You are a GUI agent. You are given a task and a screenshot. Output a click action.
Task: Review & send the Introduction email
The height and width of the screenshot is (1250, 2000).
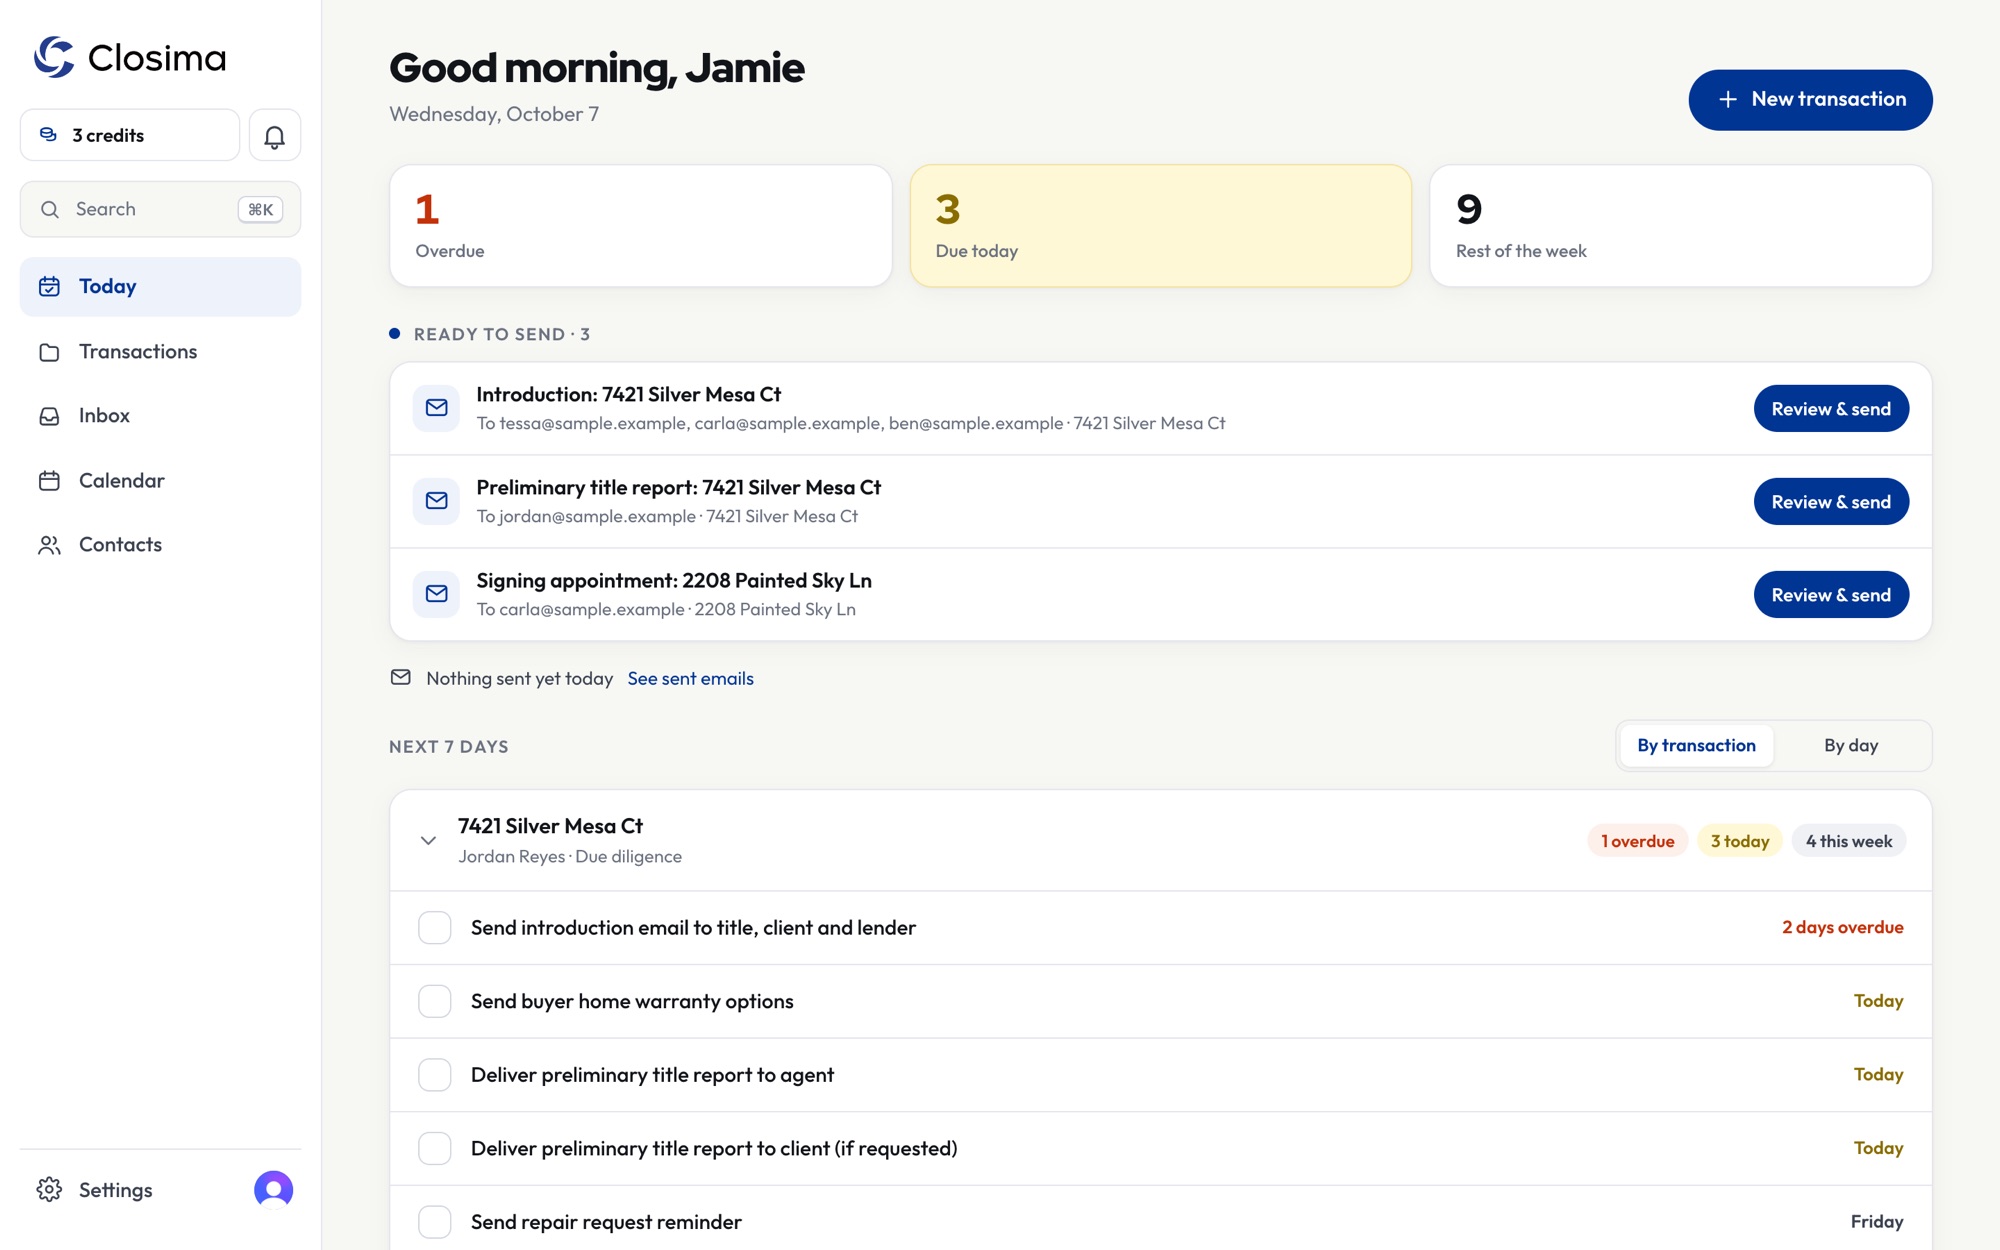click(1831, 409)
